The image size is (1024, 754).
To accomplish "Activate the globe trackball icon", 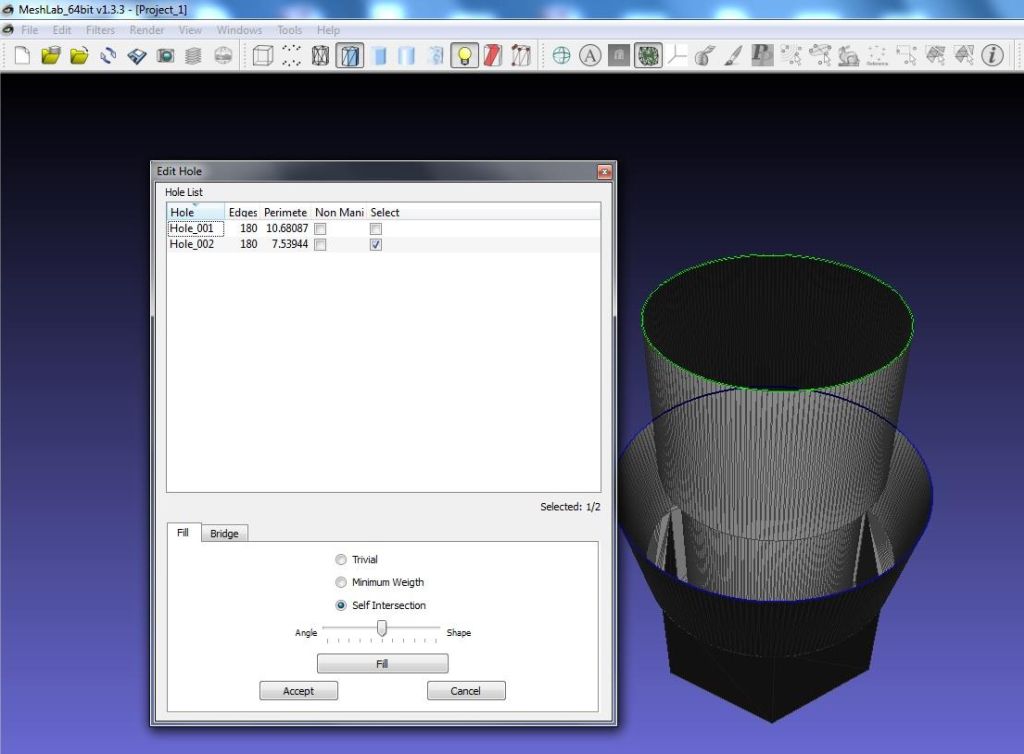I will [x=561, y=56].
